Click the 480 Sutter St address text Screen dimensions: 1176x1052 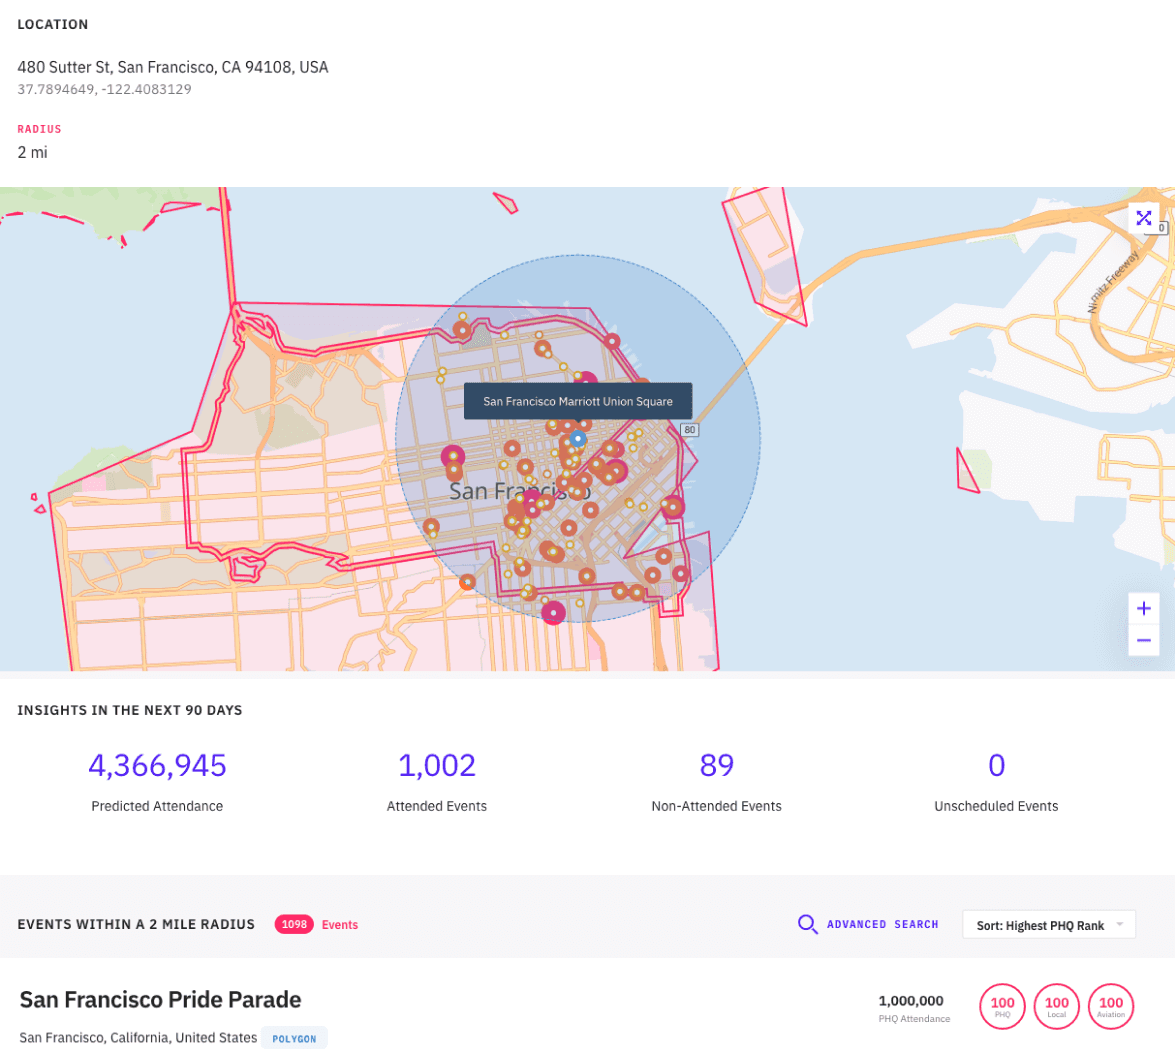pyautogui.click(x=173, y=67)
